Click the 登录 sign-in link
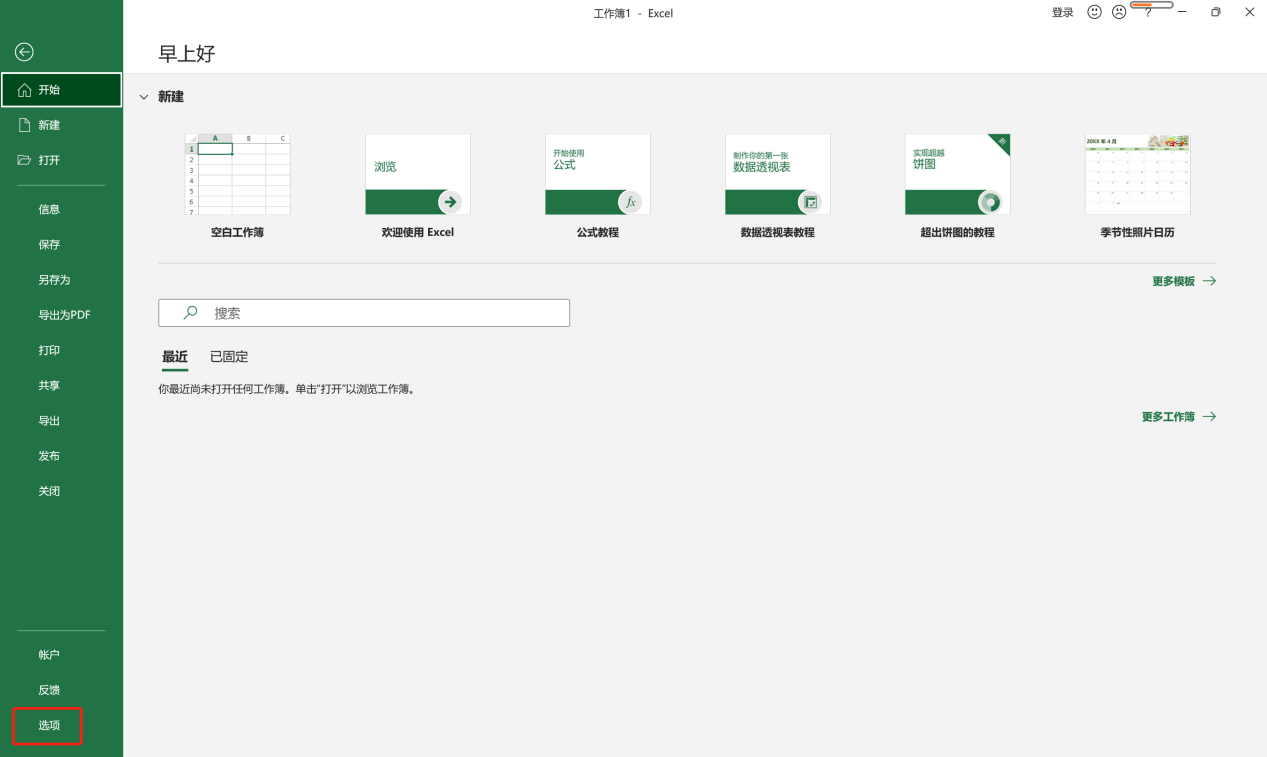1267x757 pixels. coord(1062,12)
